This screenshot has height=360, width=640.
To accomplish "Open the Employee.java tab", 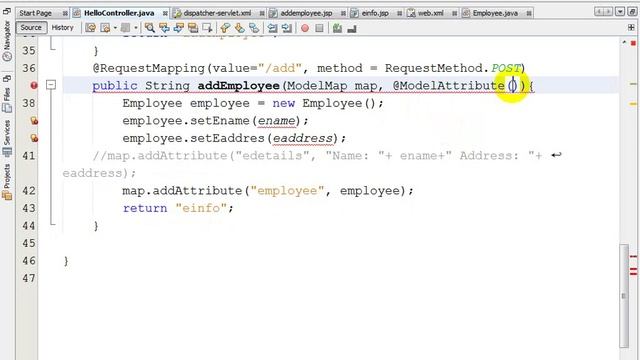I will pyautogui.click(x=495, y=13).
